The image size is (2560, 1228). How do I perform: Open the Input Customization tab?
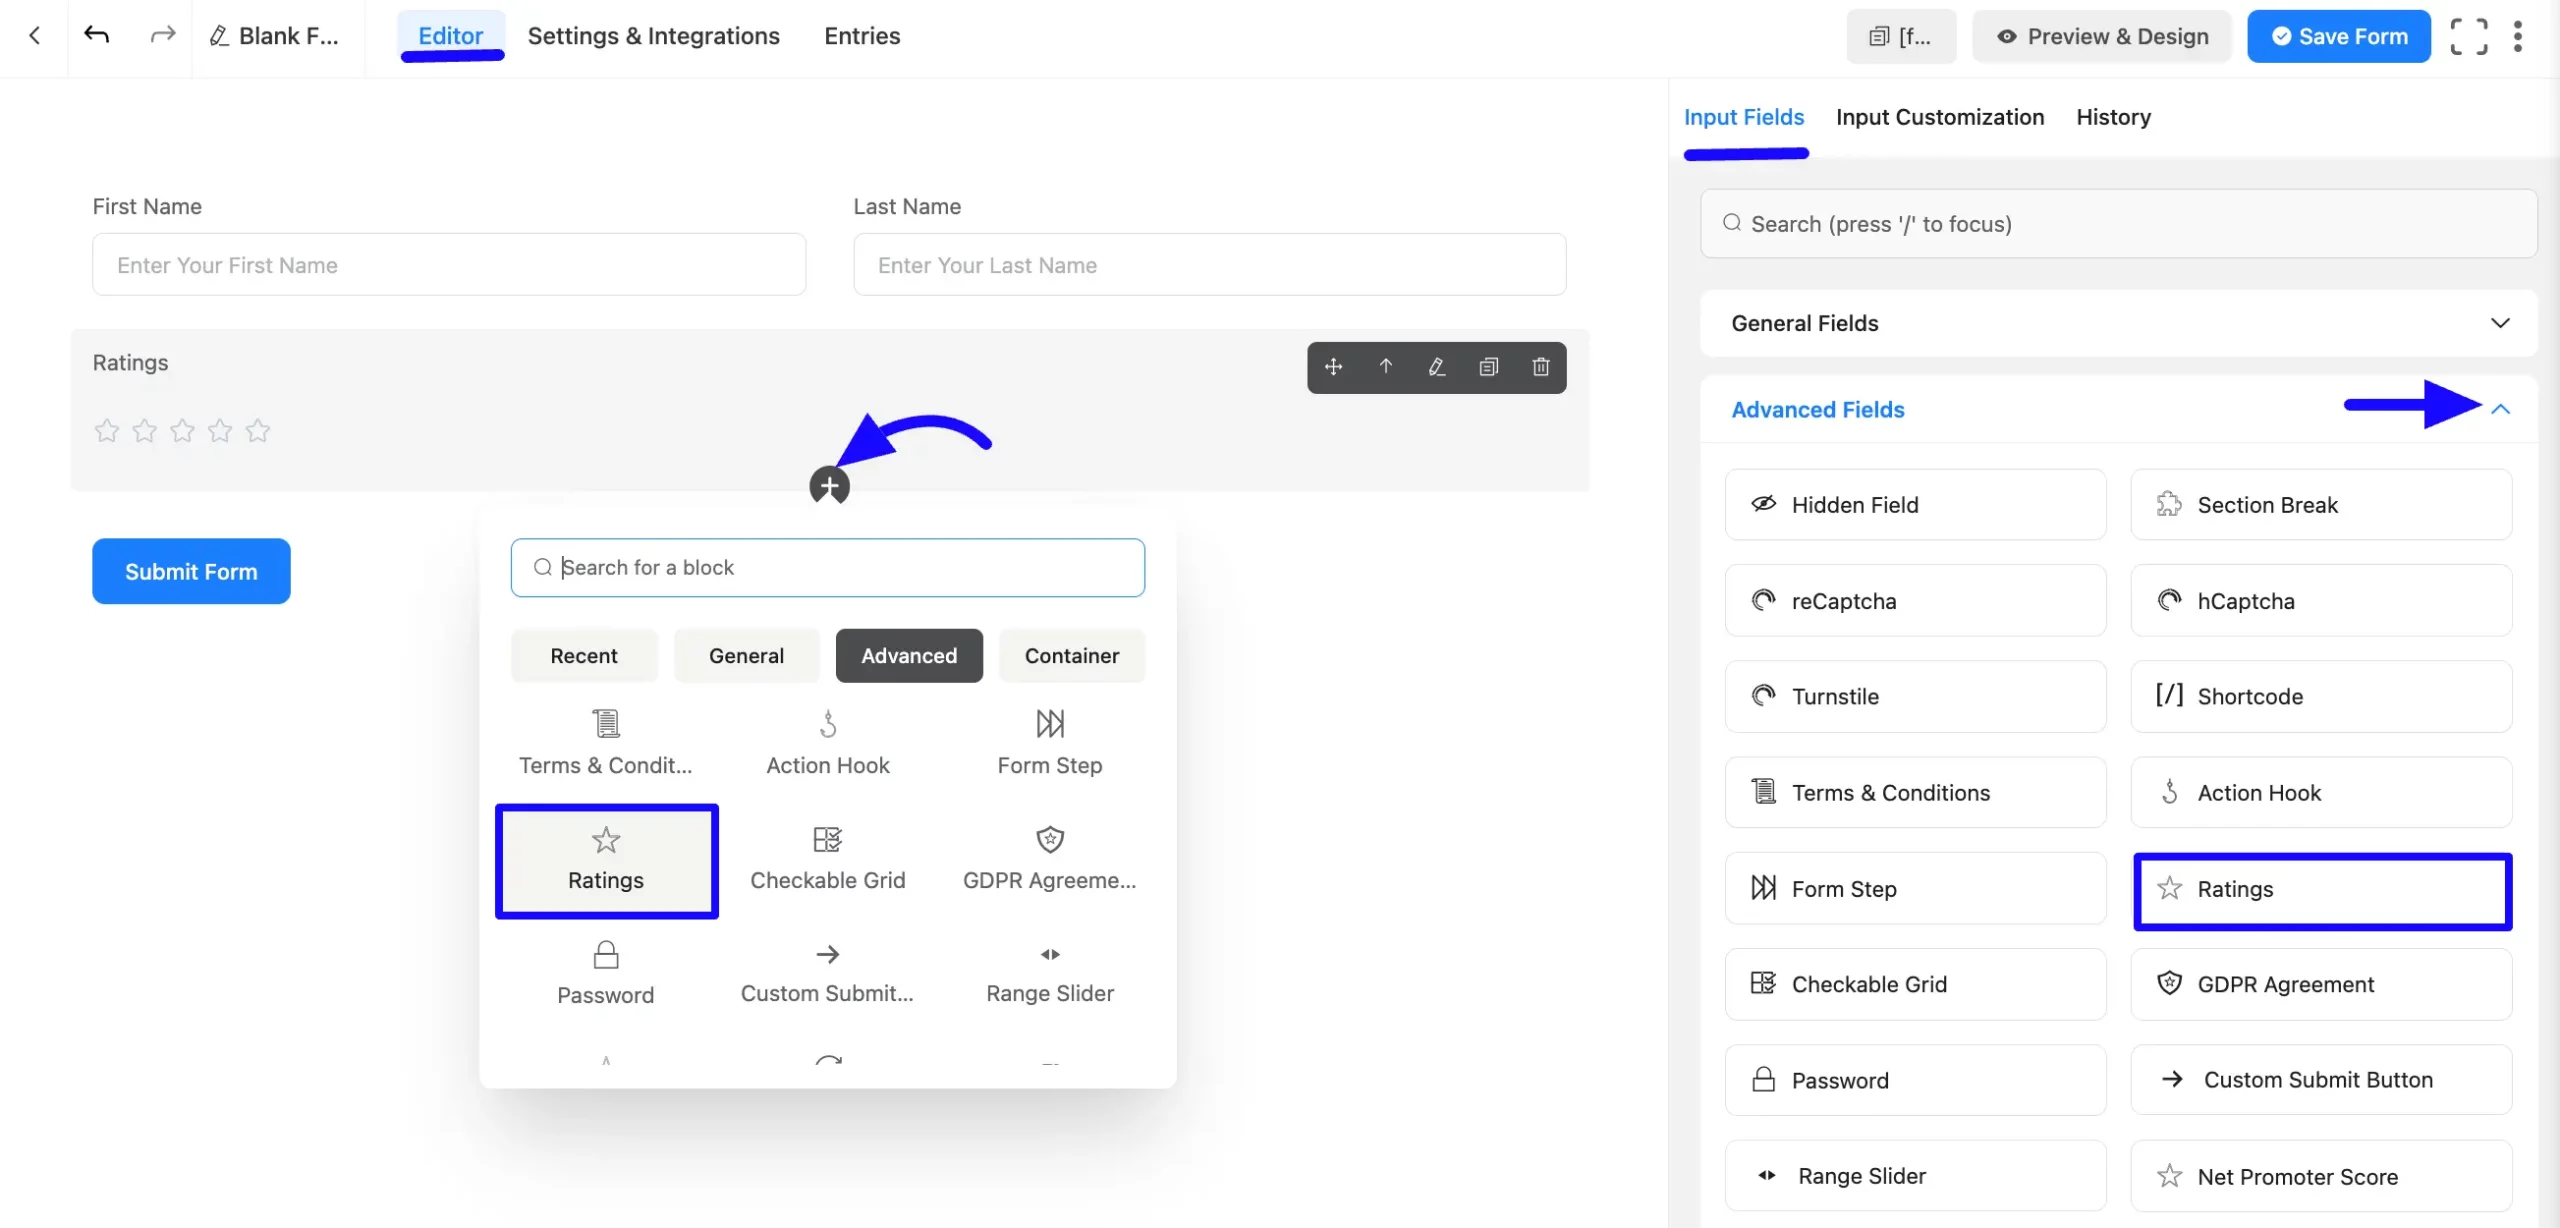[x=1939, y=117]
